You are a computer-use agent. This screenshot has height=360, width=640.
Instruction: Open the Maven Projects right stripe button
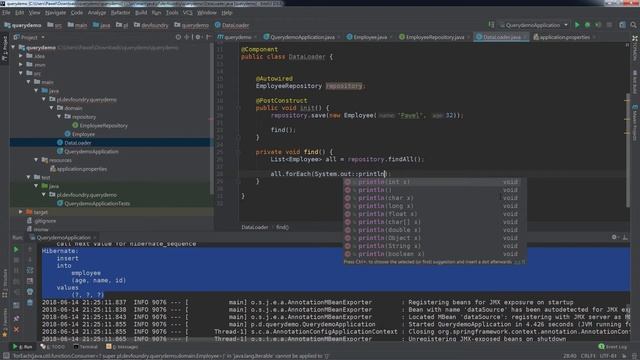tap(635, 122)
